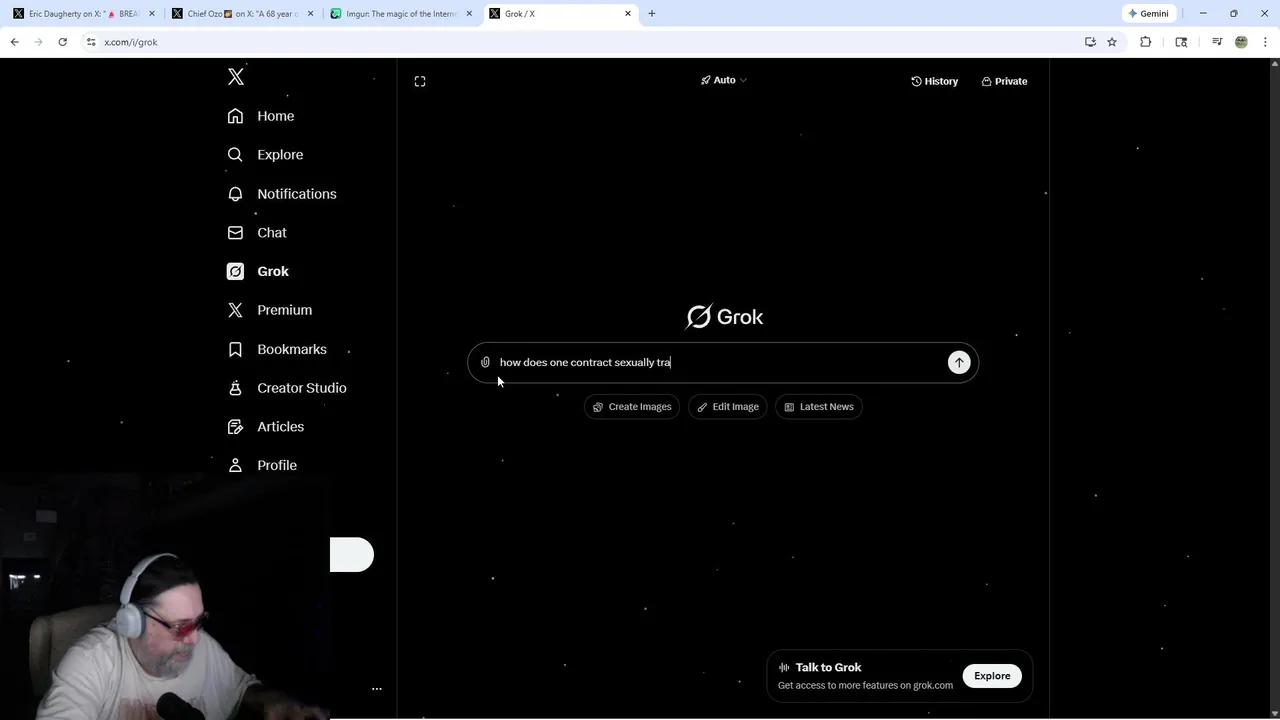The height and width of the screenshot is (720, 1280).
Task: Click the Bookmarks ribbon icon
Action: [x=235, y=349]
